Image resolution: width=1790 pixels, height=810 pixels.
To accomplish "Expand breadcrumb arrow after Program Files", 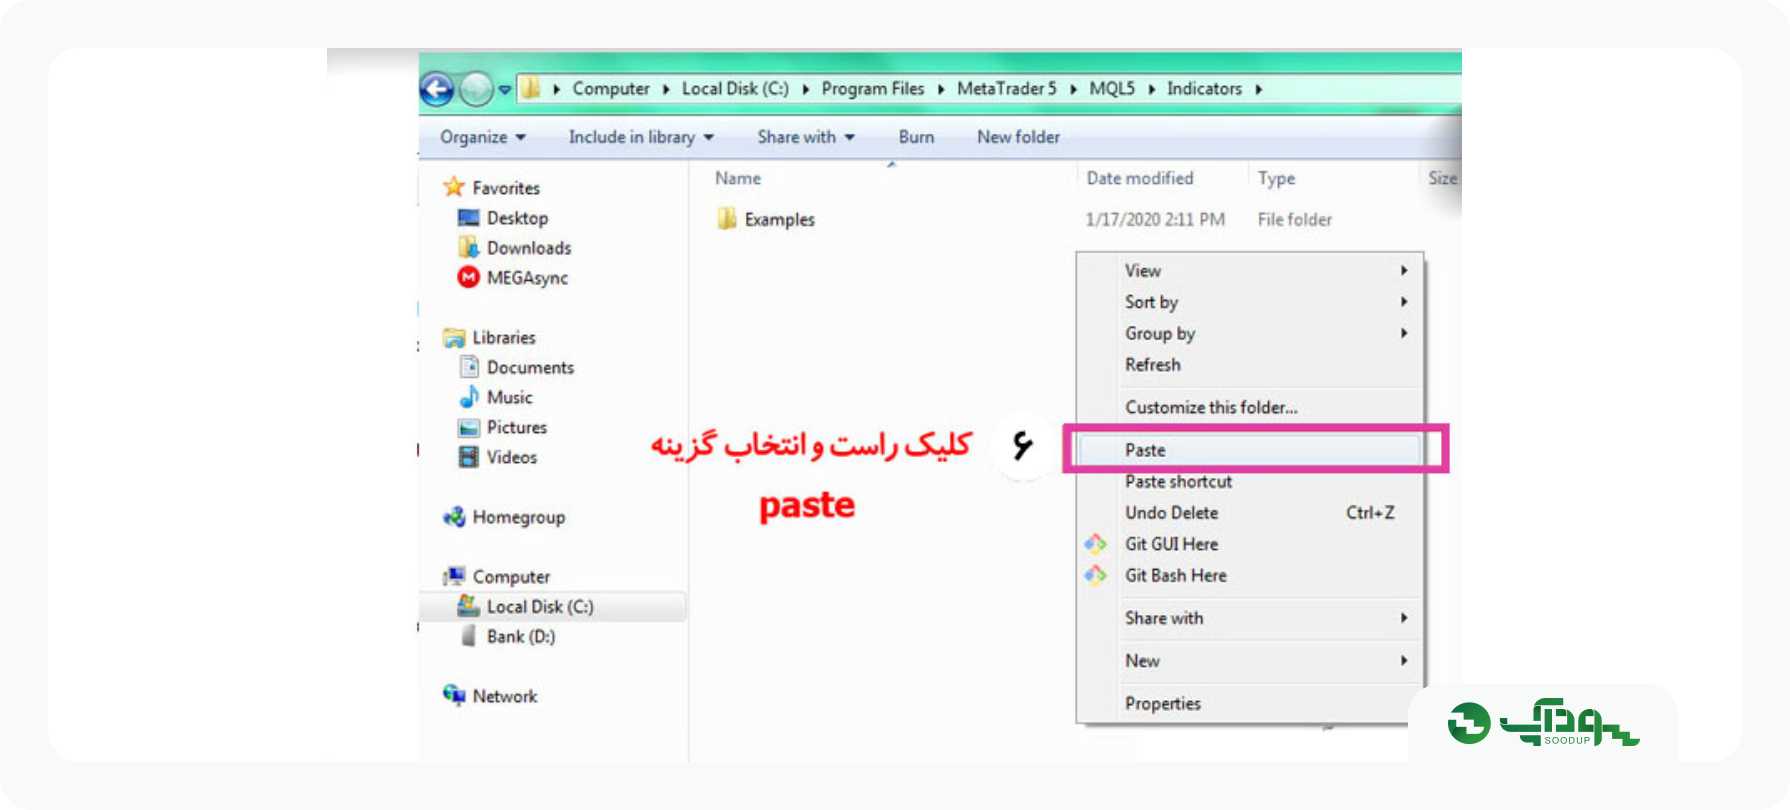I will (x=941, y=89).
